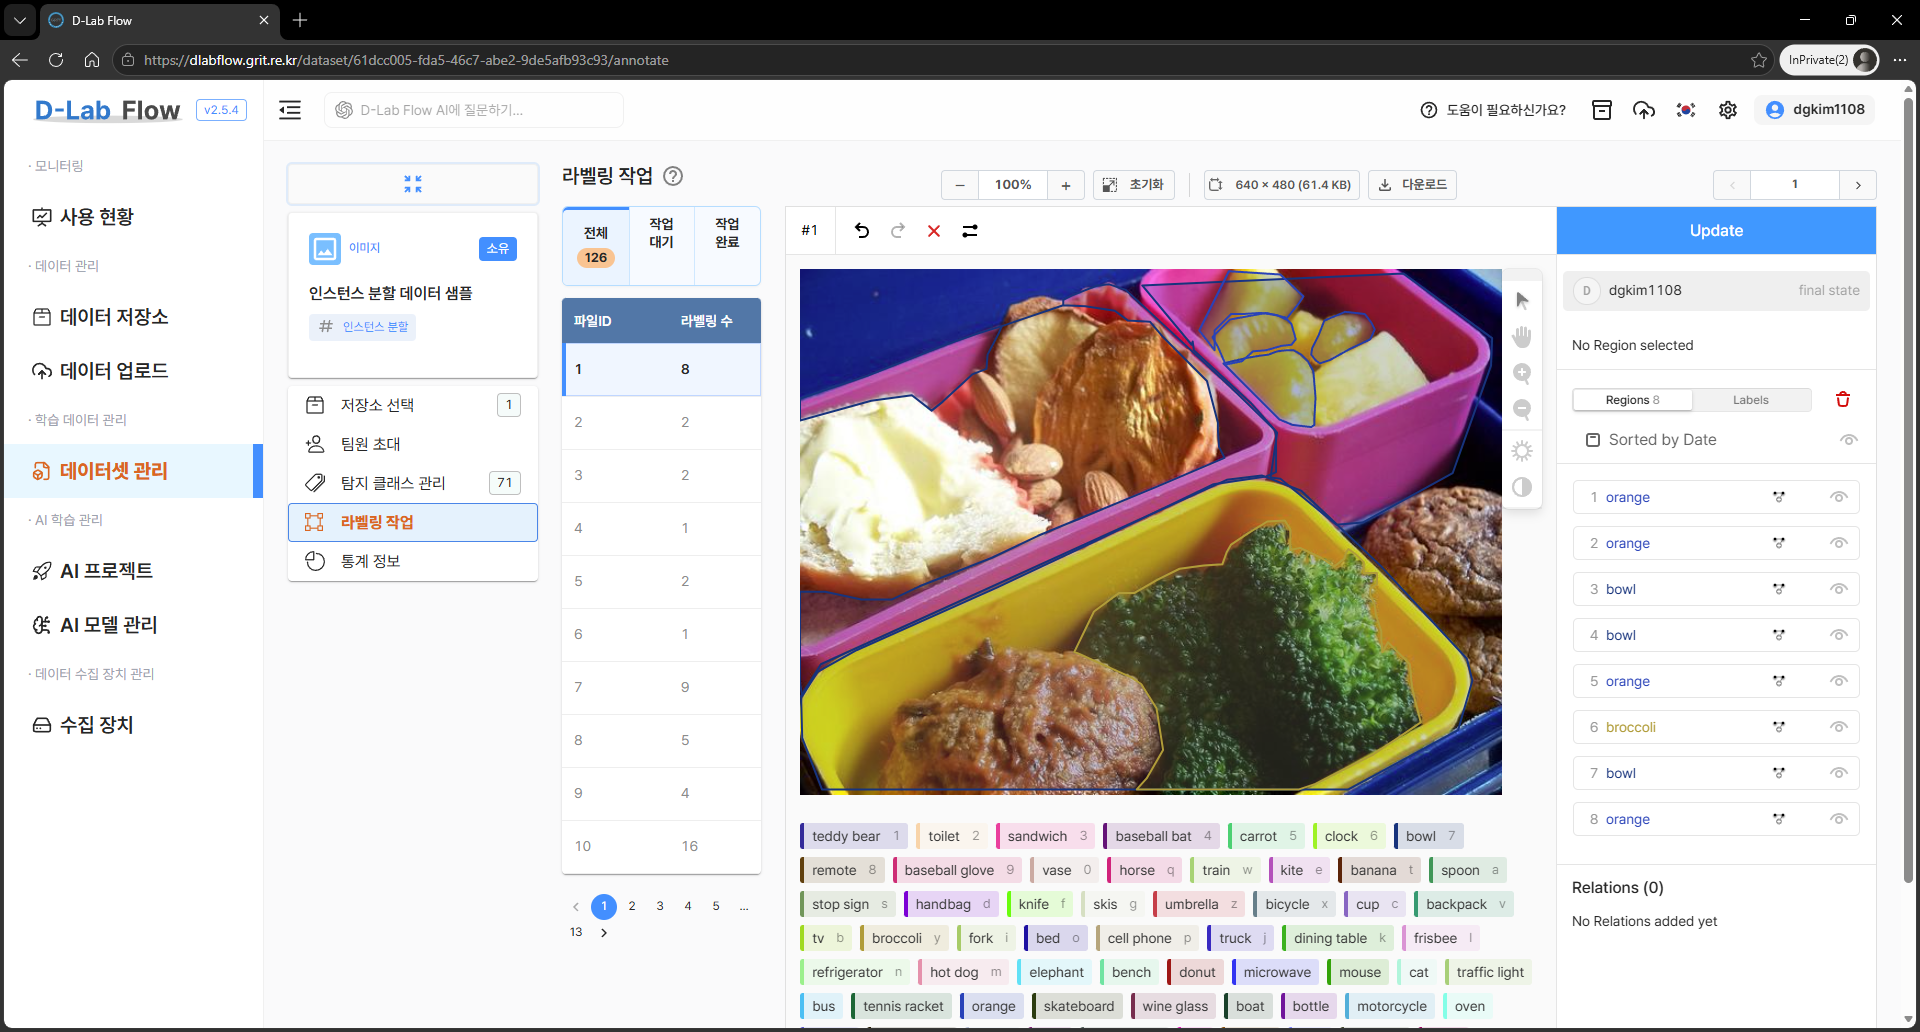The image size is (1920, 1032).
Task: Select the zoom out magnifier tool
Action: (x=1522, y=410)
